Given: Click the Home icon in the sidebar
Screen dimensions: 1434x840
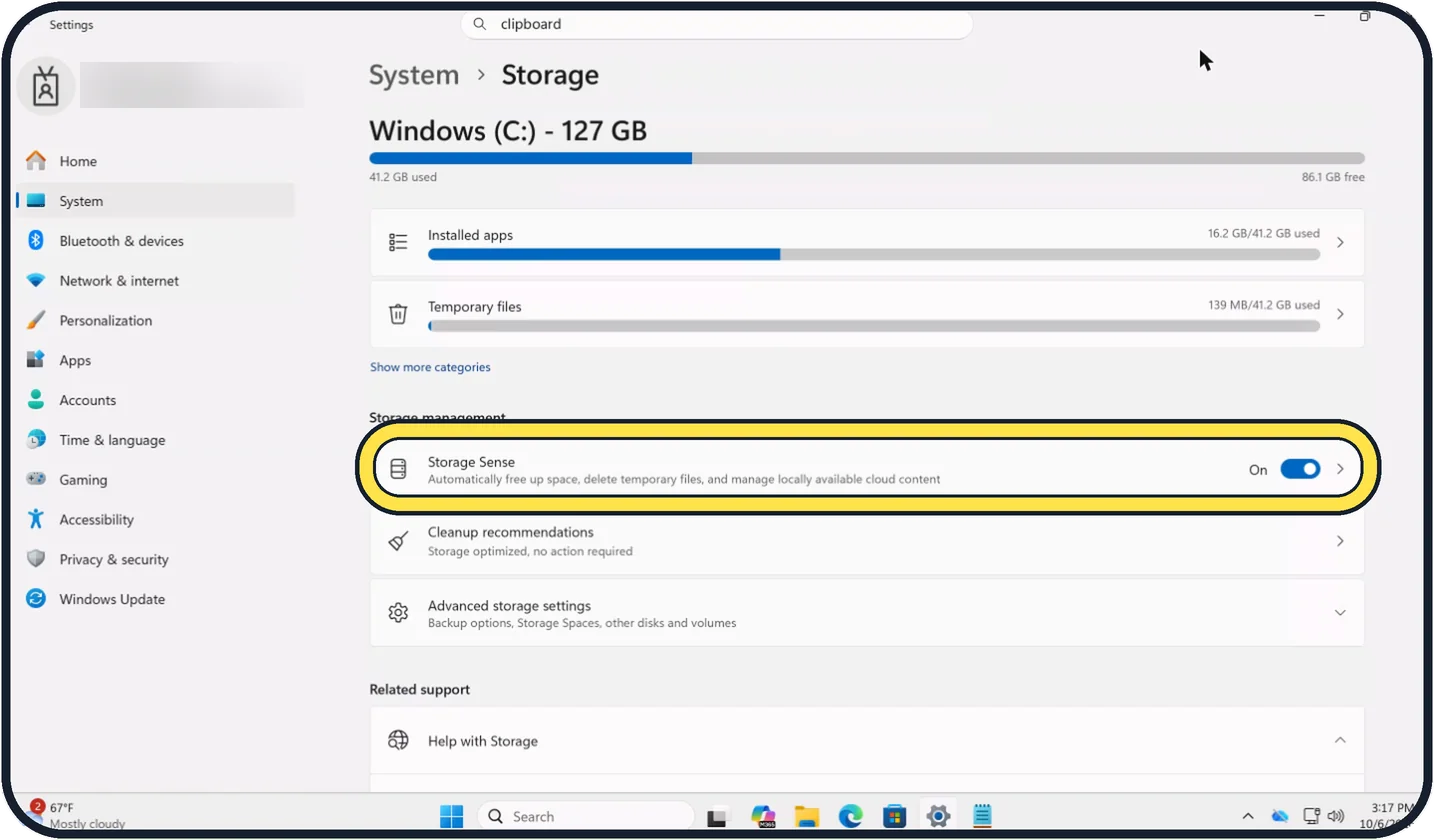Looking at the screenshot, I should click(36, 161).
